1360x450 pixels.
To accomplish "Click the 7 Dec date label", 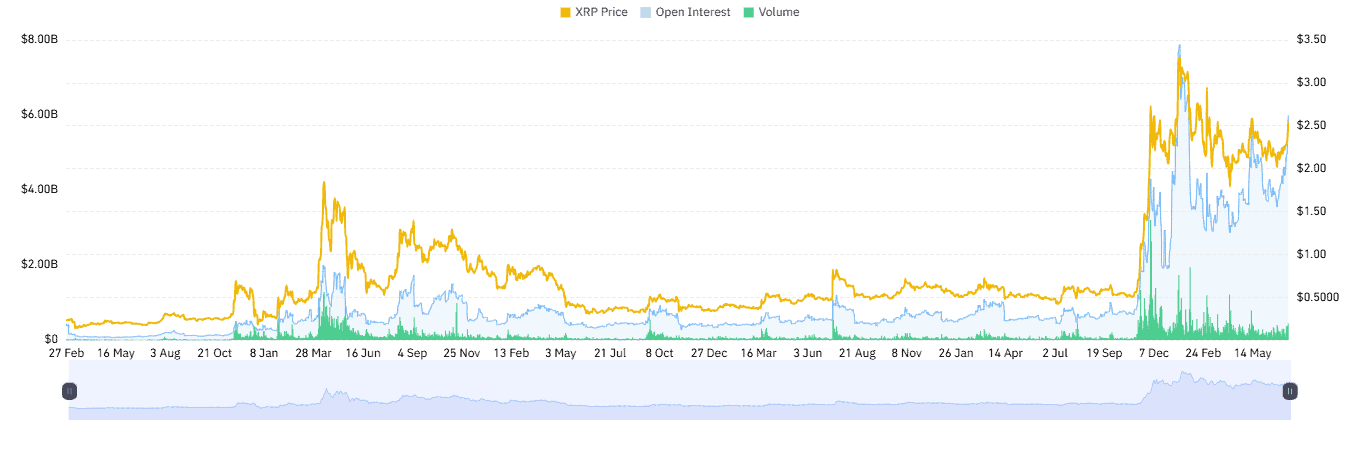I will point(1154,353).
